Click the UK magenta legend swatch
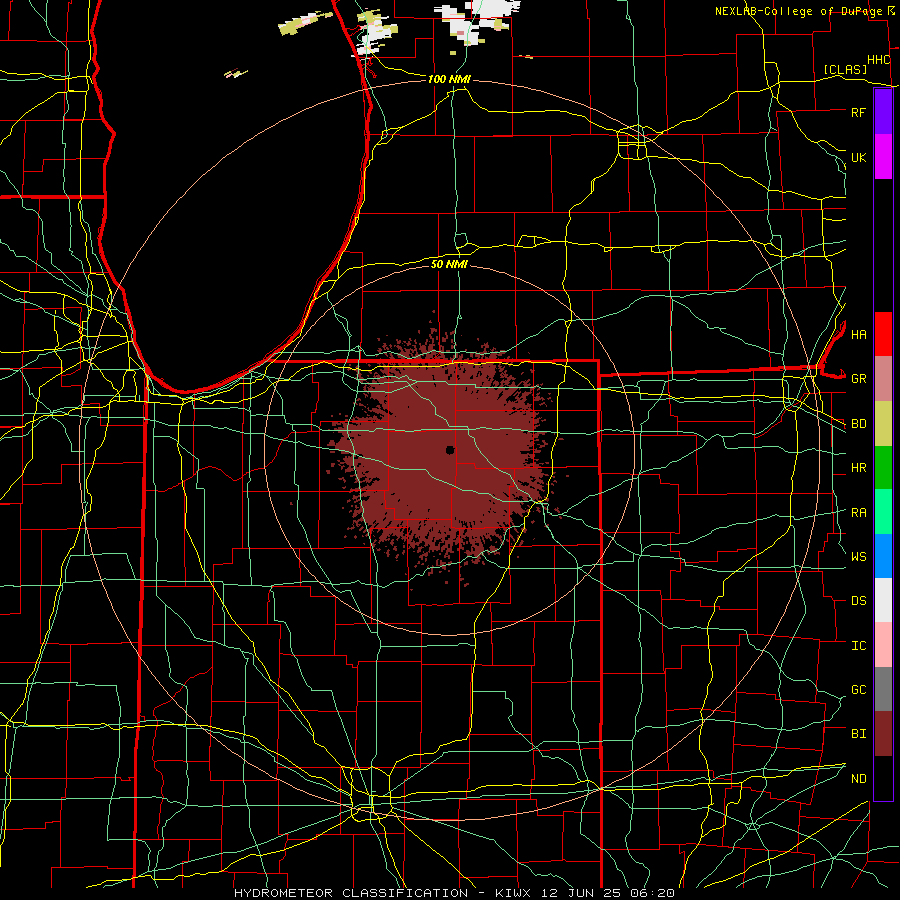Screen dimensions: 900x900 [883, 157]
